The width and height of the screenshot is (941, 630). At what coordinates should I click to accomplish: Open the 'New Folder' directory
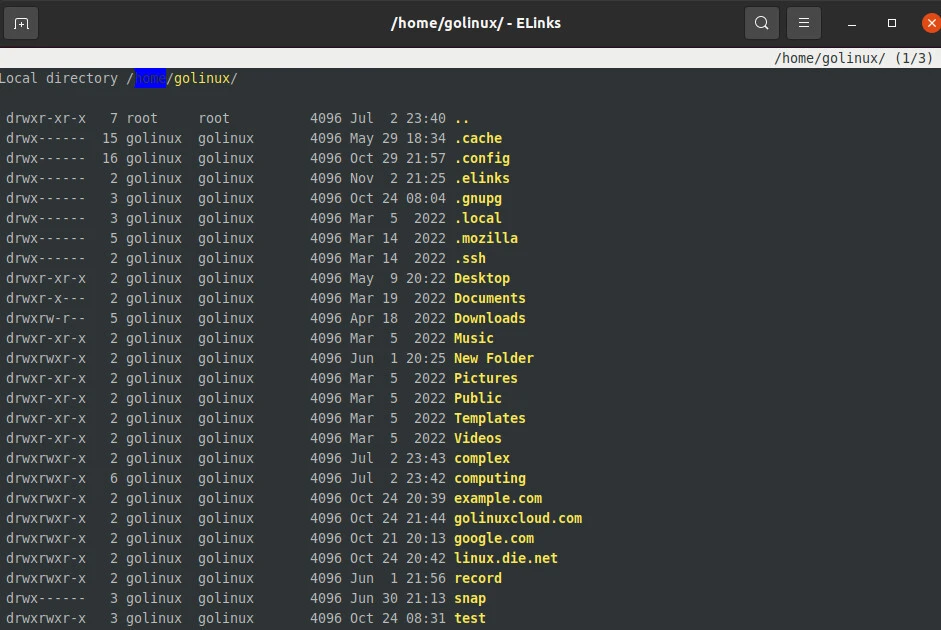494,358
